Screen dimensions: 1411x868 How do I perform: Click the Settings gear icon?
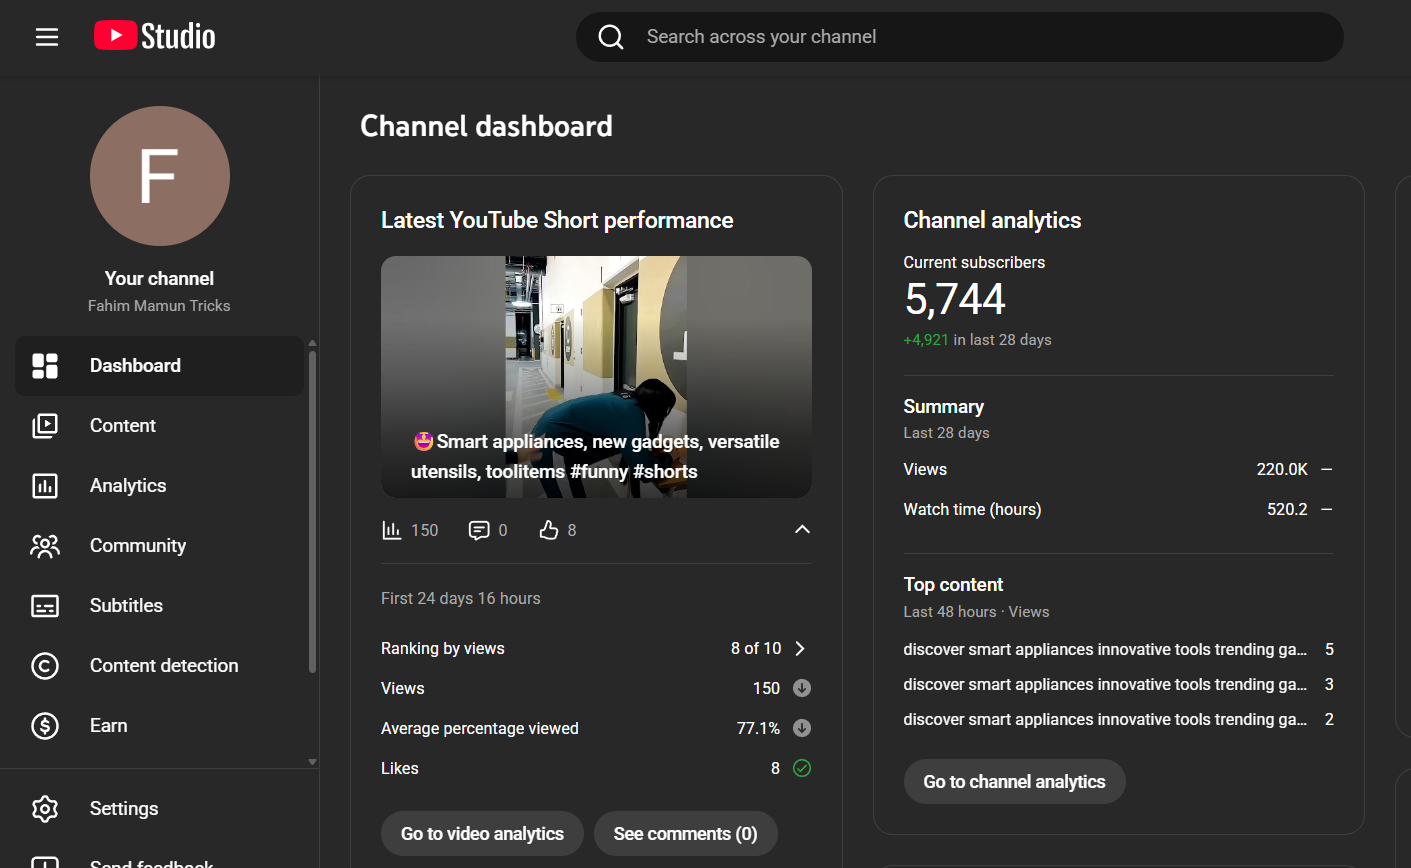[x=45, y=808]
